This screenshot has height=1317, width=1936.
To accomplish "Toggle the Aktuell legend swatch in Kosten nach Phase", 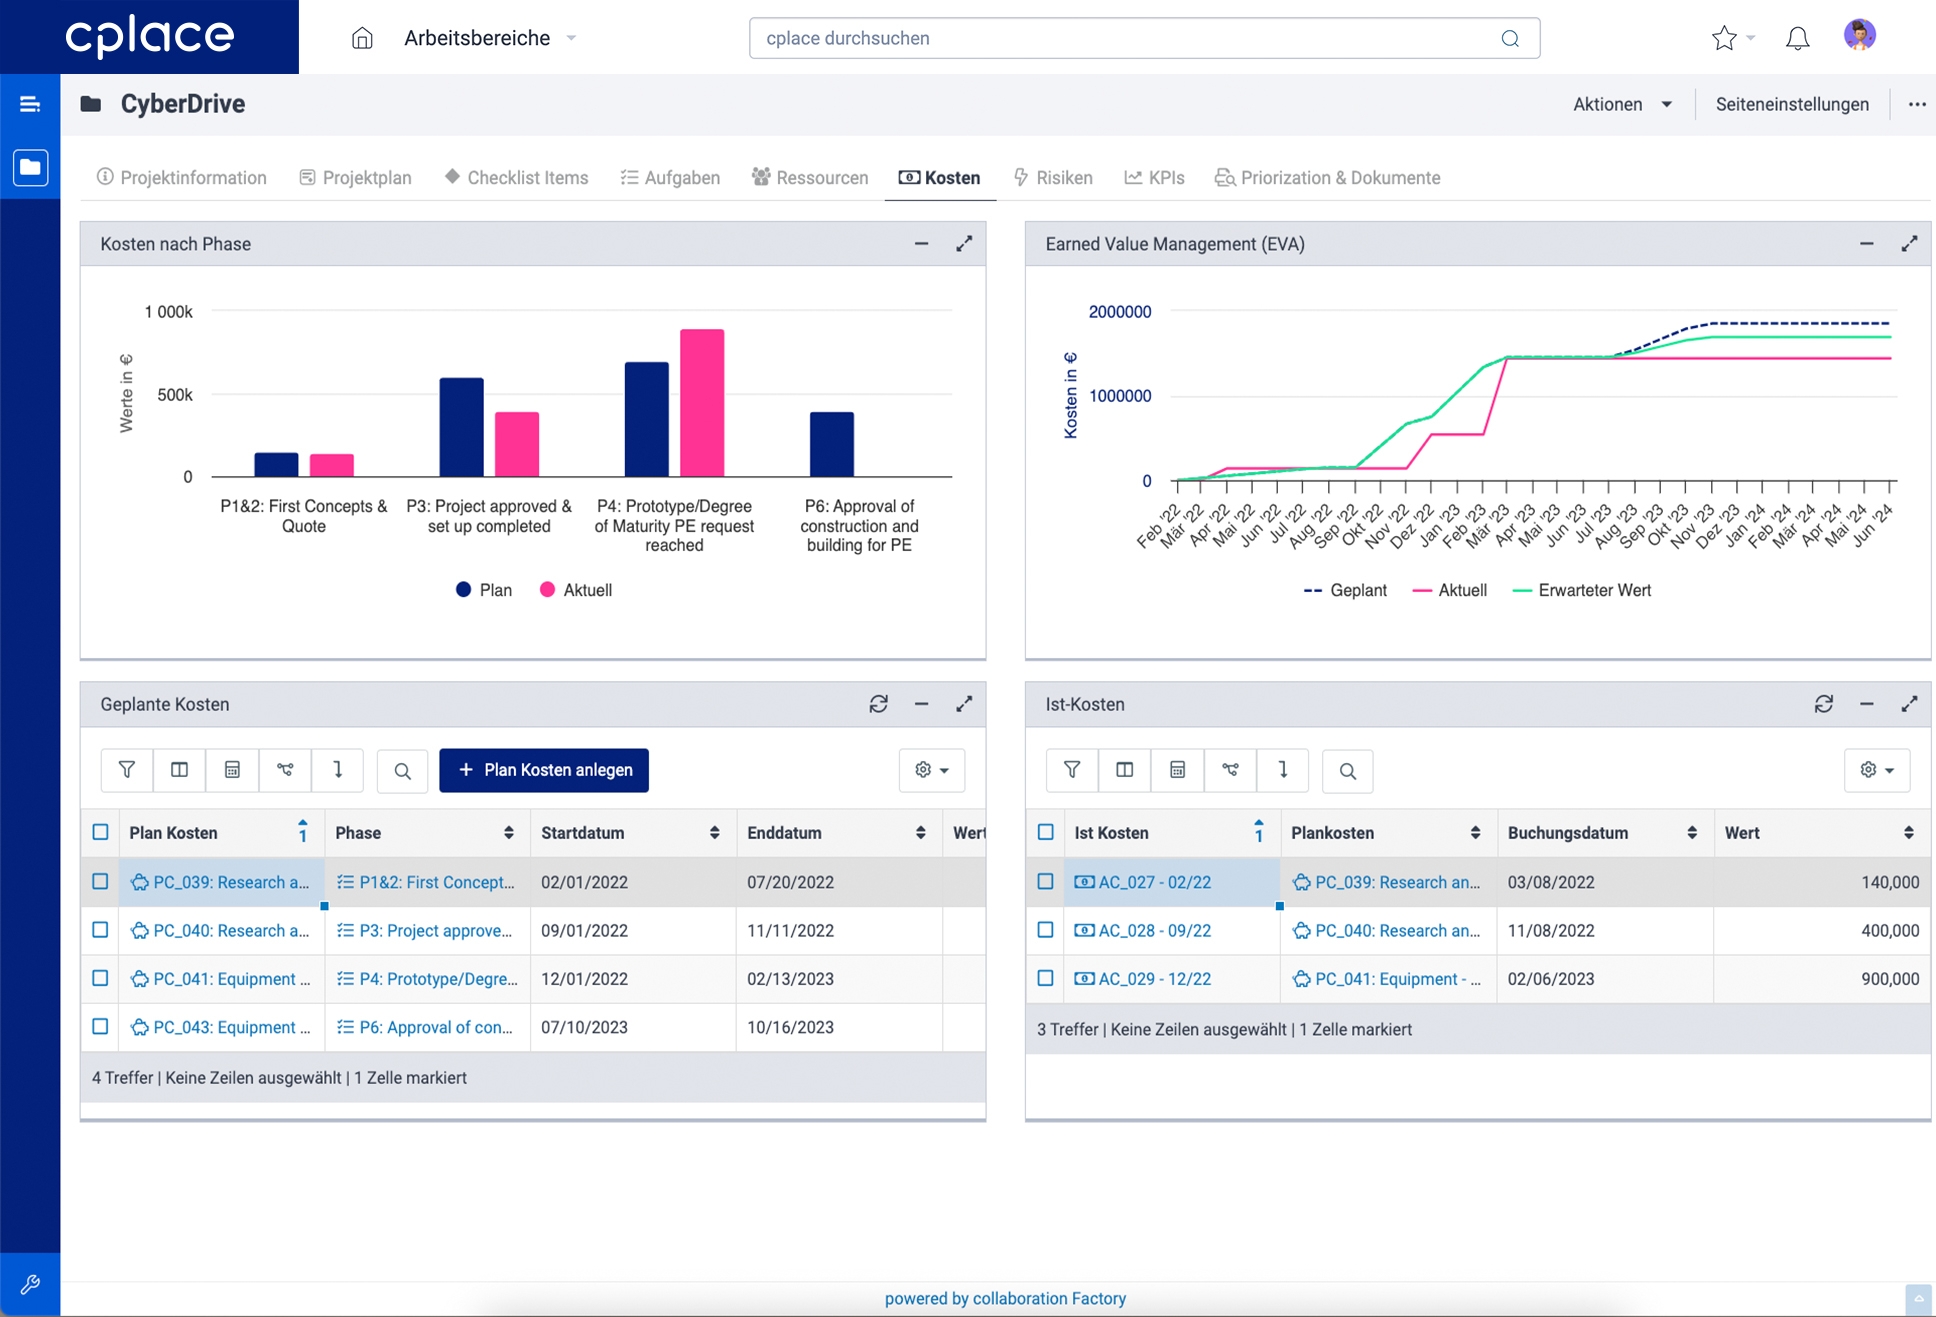I will [x=547, y=590].
